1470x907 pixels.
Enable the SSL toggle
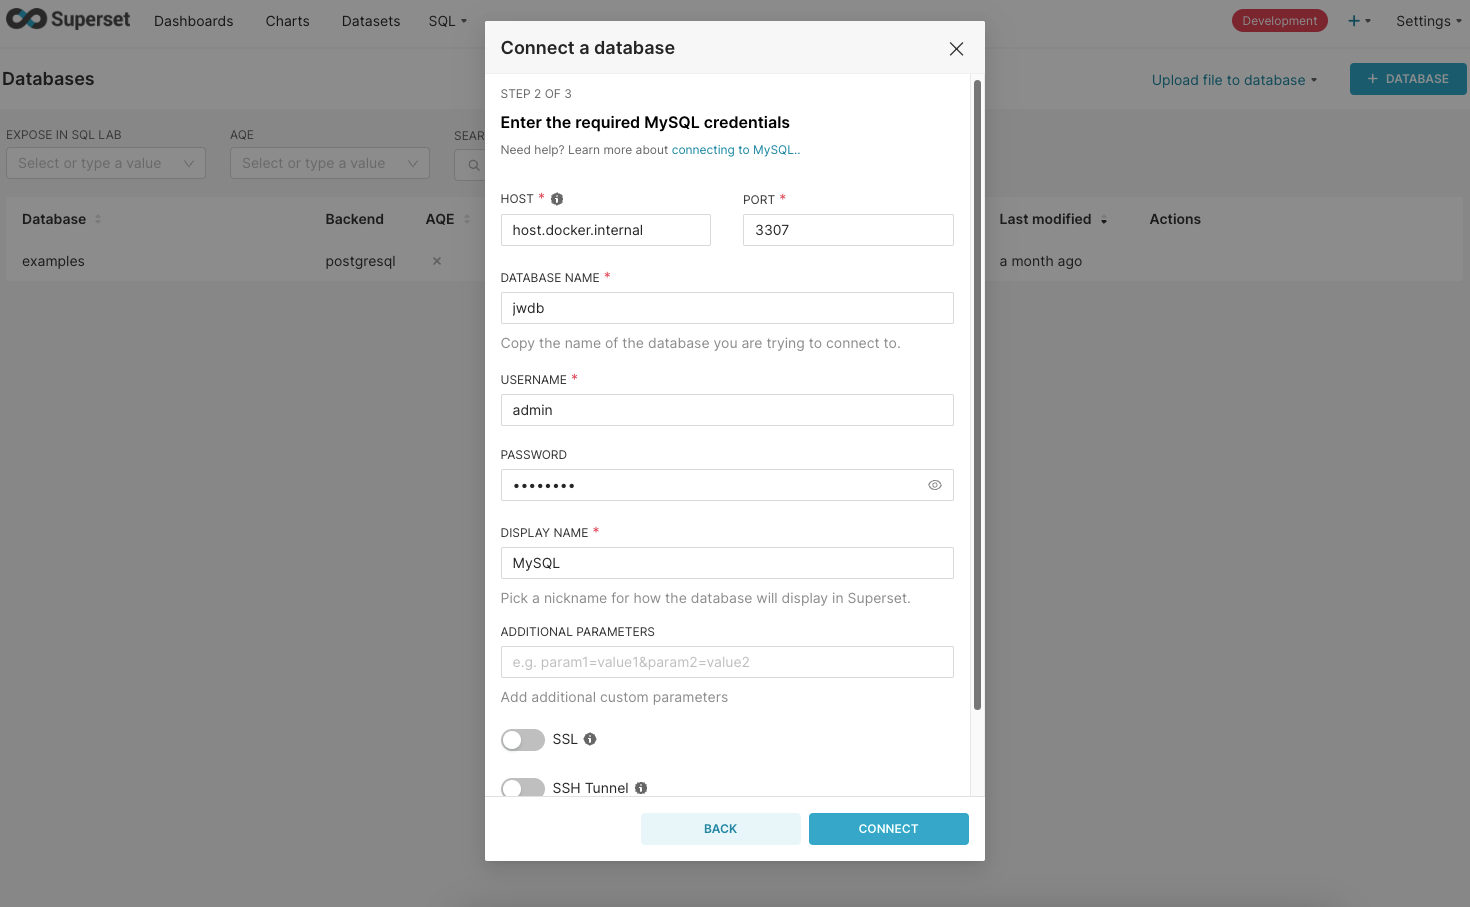coord(523,740)
